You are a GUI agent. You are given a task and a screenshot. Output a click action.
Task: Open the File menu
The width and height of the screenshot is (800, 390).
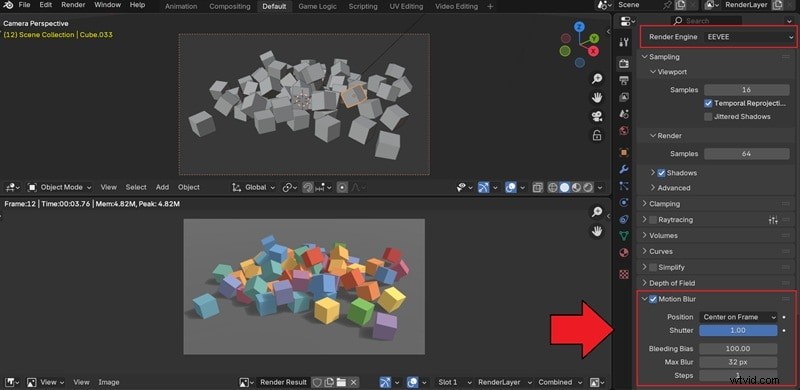pyautogui.click(x=24, y=5)
